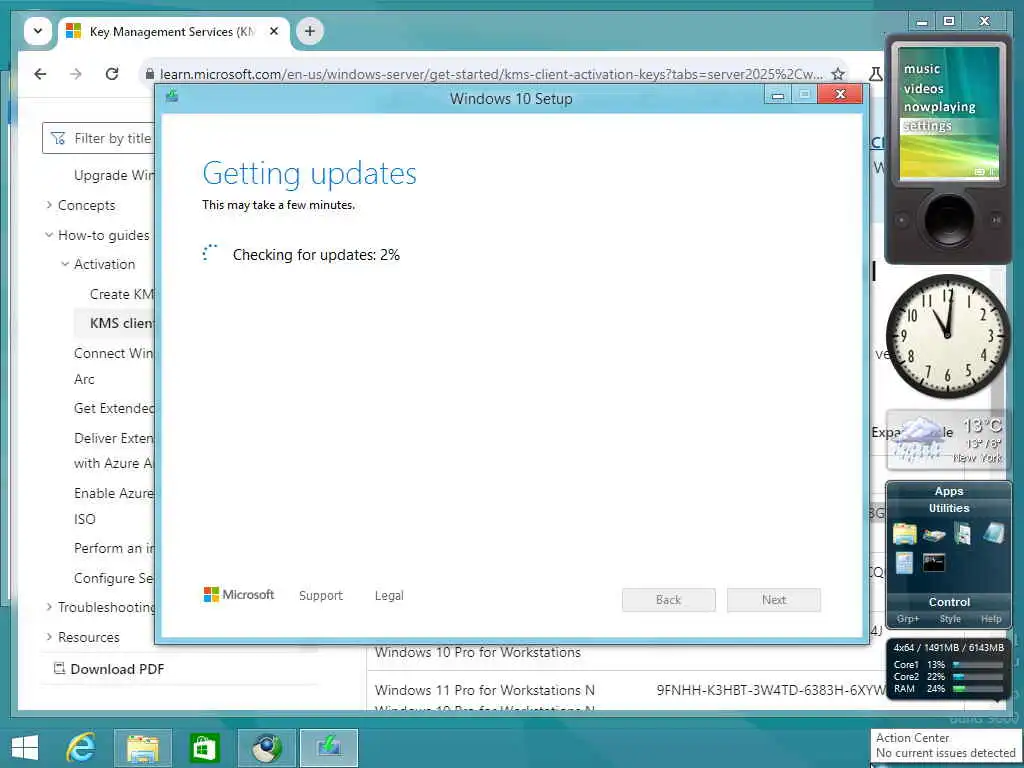The image size is (1024, 768).
Task: Click the Apps header in launcher gadget
Action: coord(948,491)
